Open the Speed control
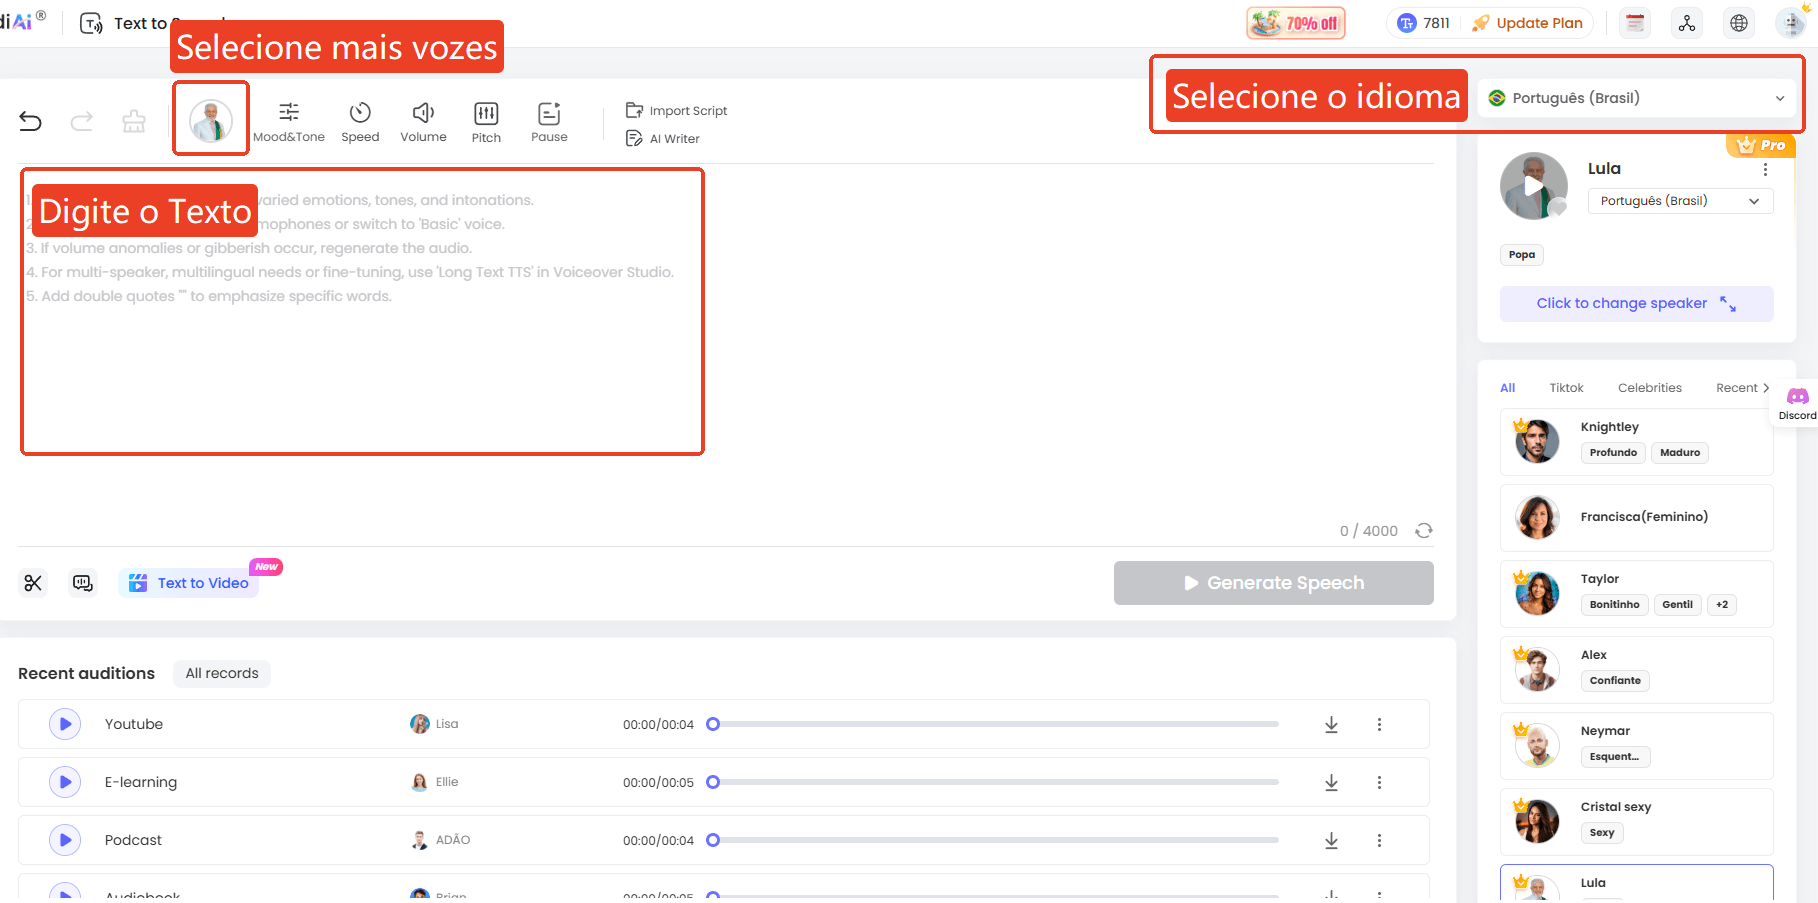This screenshot has width=1818, height=903. 360,122
